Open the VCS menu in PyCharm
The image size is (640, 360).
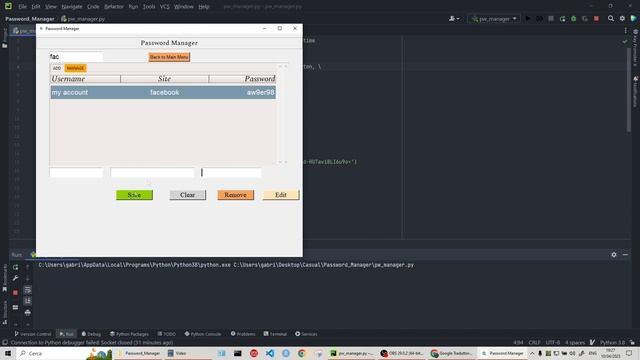(164, 7)
